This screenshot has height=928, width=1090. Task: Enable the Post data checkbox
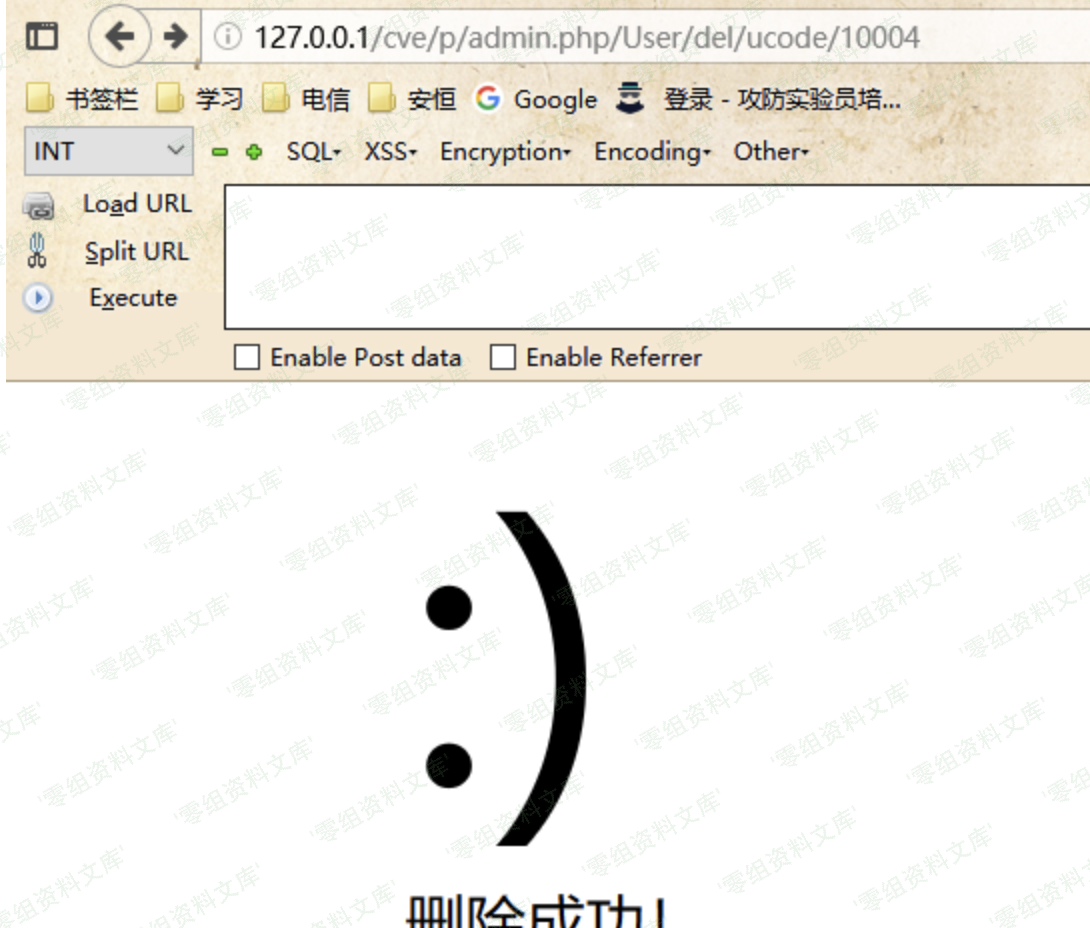coord(246,357)
